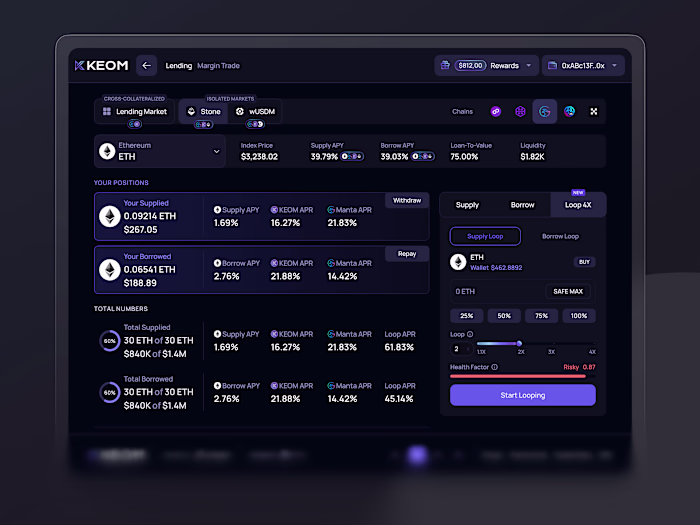Click the wallet icon next to 0xABc13F..0x
The width and height of the screenshot is (700, 525).
click(x=552, y=66)
